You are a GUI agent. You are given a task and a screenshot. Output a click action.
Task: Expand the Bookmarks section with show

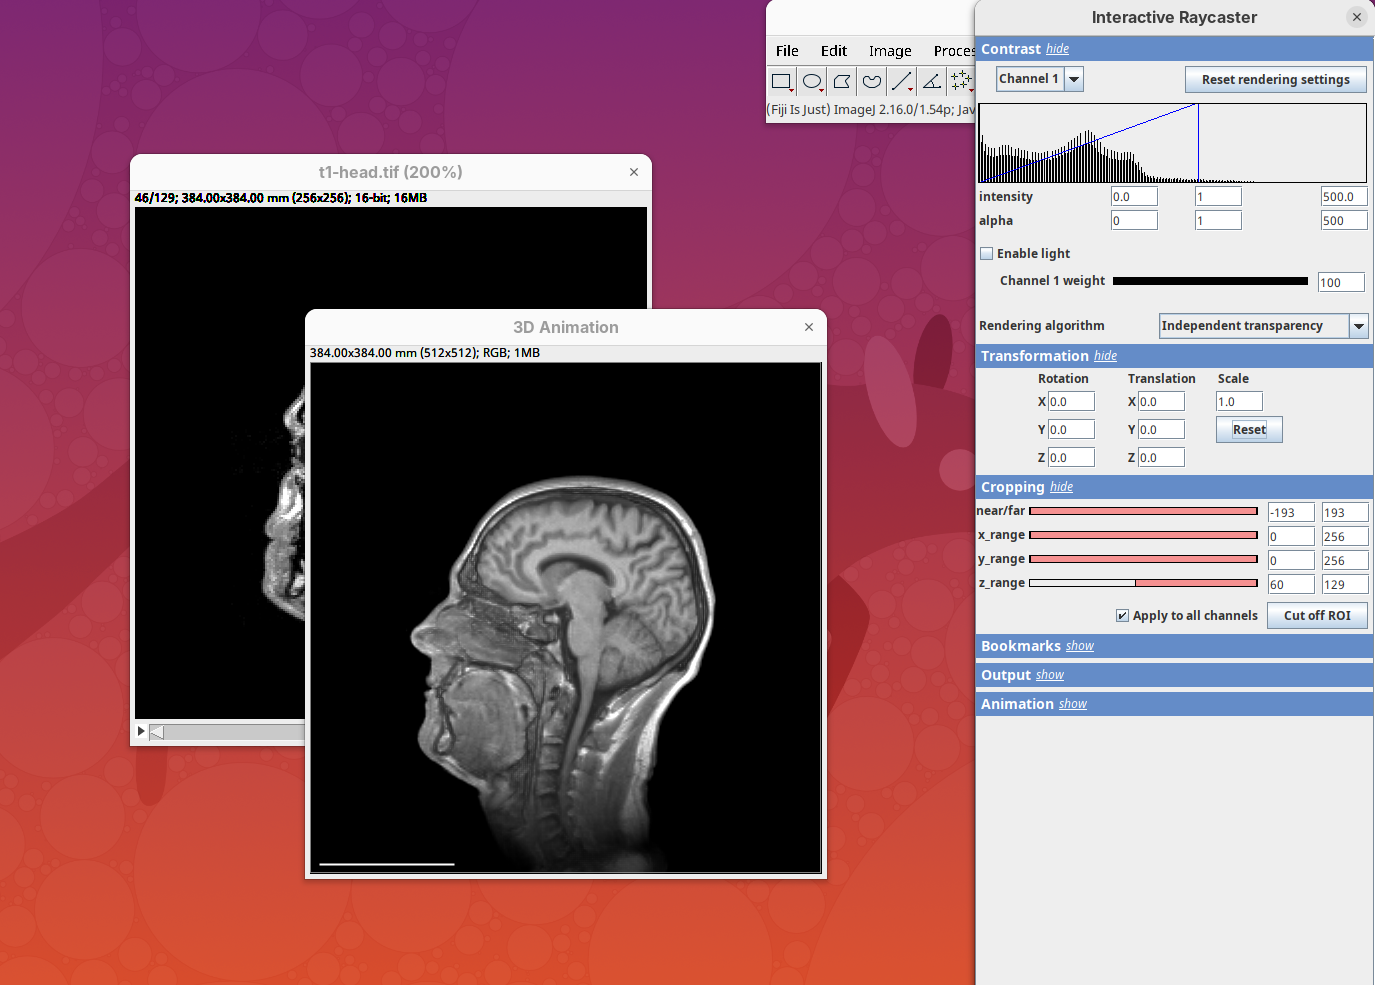(1079, 646)
